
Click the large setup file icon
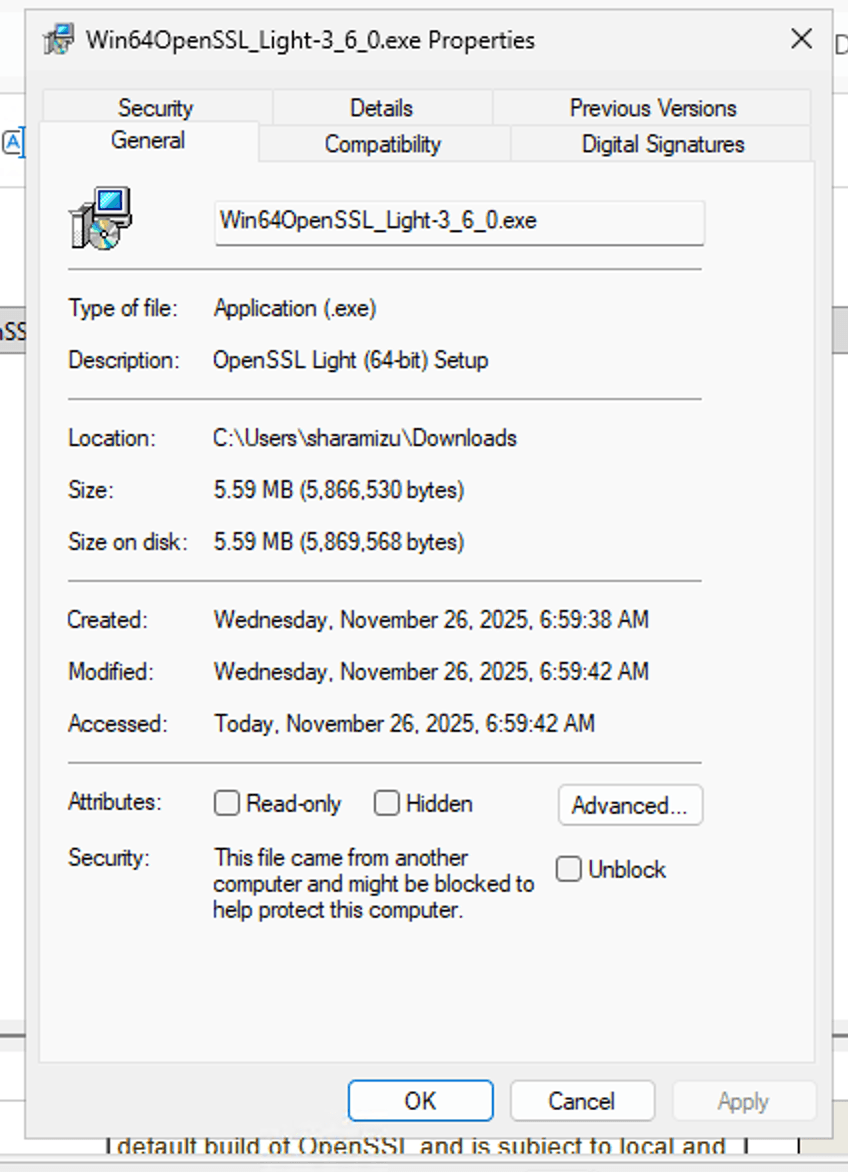tap(101, 218)
